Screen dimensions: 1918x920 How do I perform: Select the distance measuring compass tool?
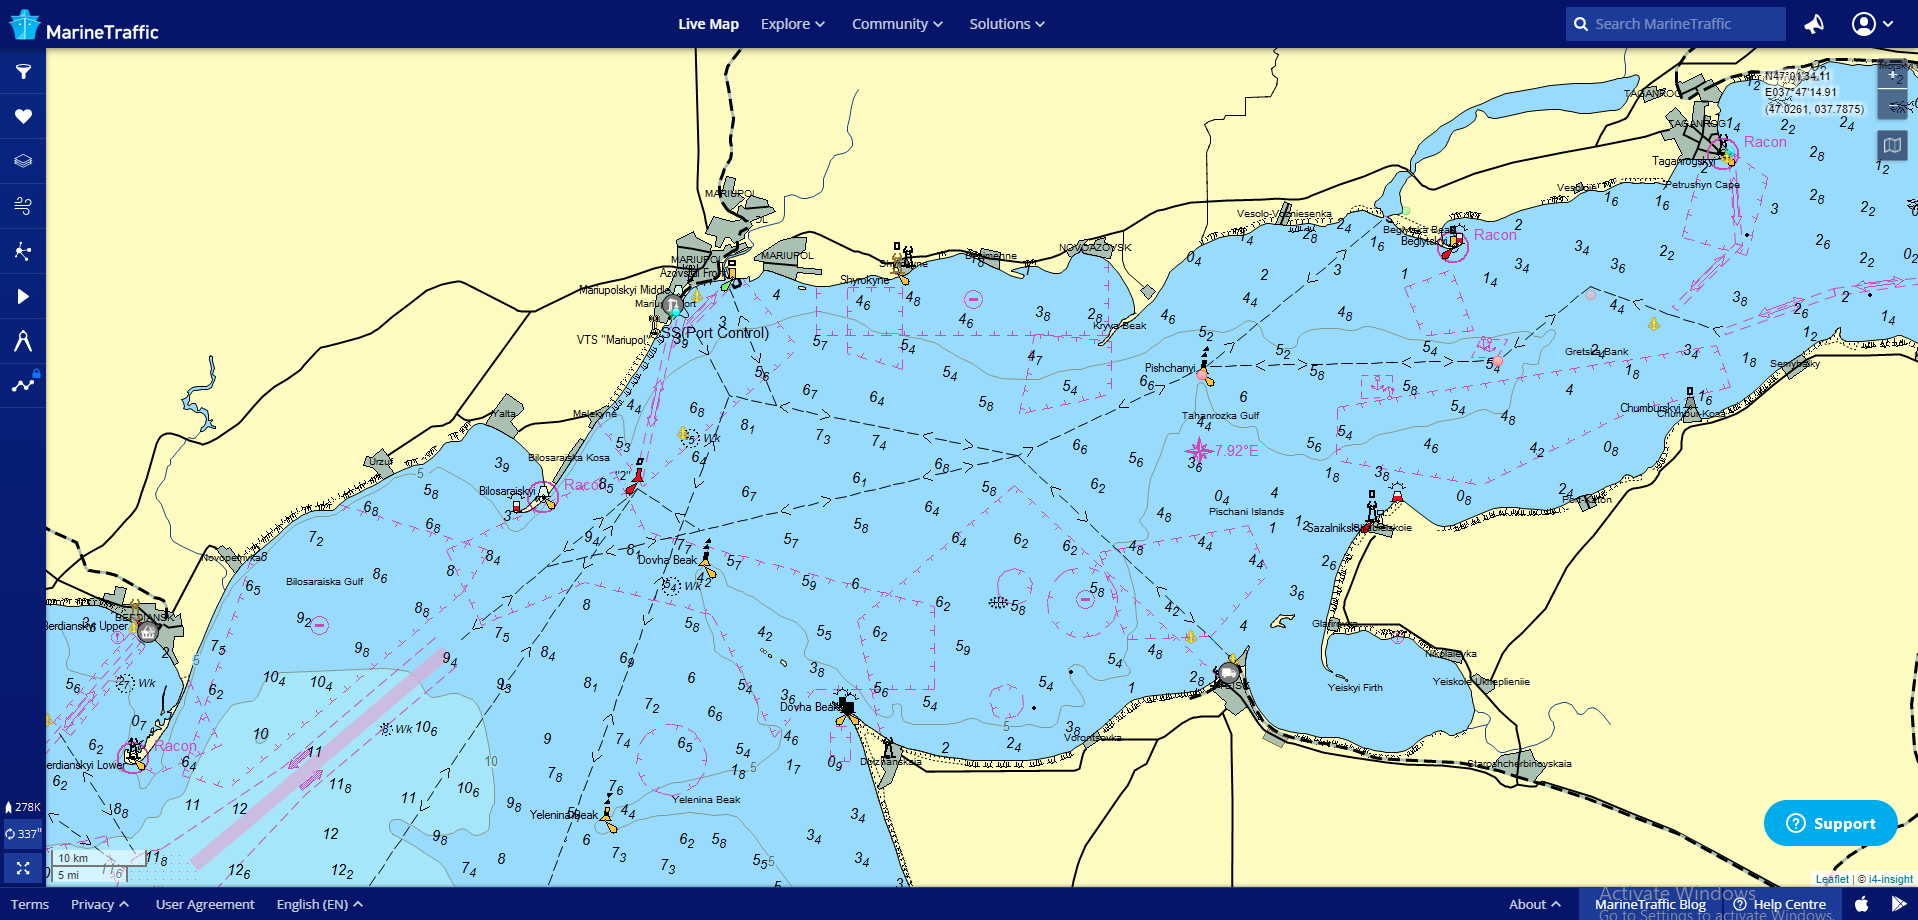[23, 341]
